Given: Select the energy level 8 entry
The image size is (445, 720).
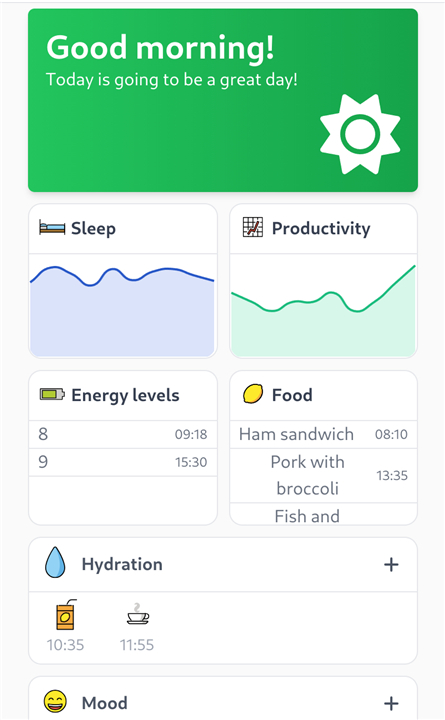Looking at the screenshot, I should click(123, 434).
